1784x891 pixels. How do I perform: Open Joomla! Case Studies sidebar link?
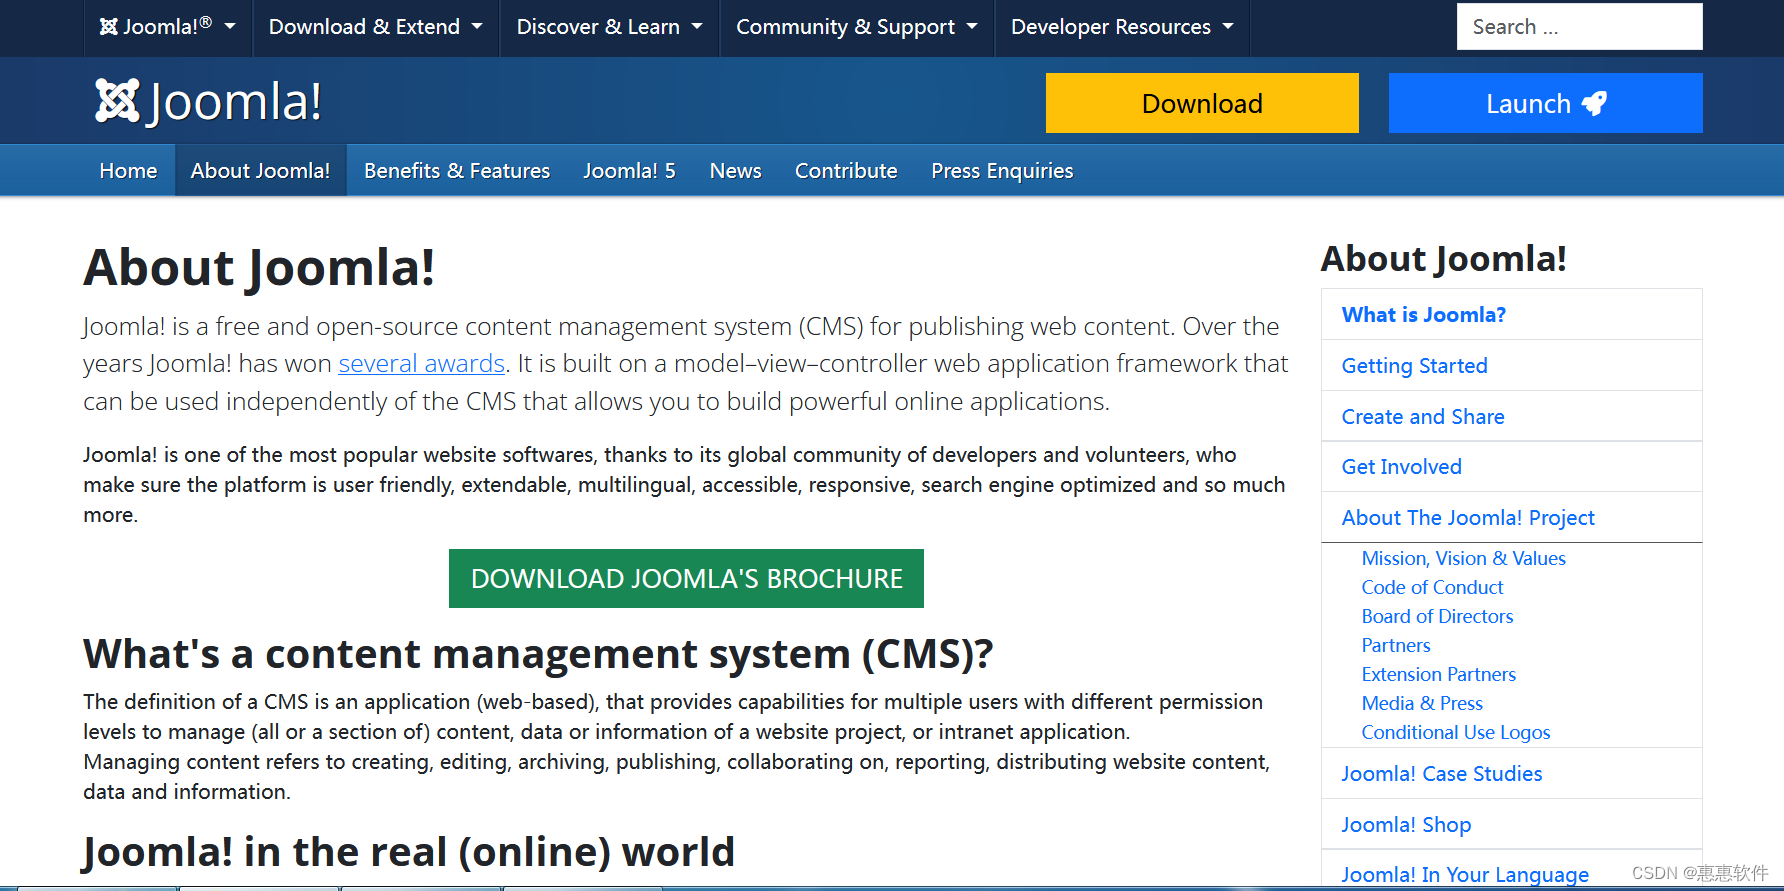pyautogui.click(x=1511, y=774)
